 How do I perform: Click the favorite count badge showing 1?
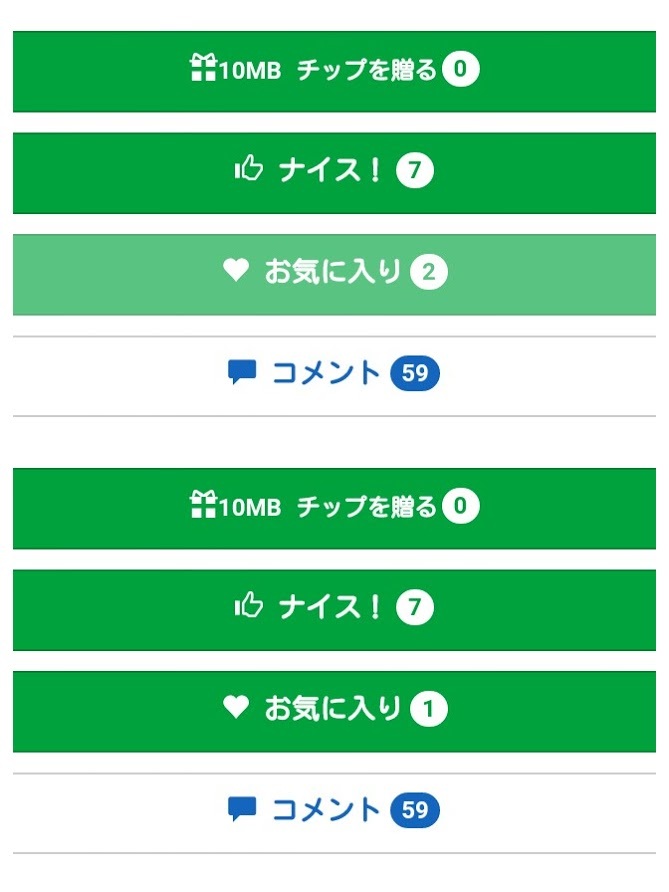point(429,710)
